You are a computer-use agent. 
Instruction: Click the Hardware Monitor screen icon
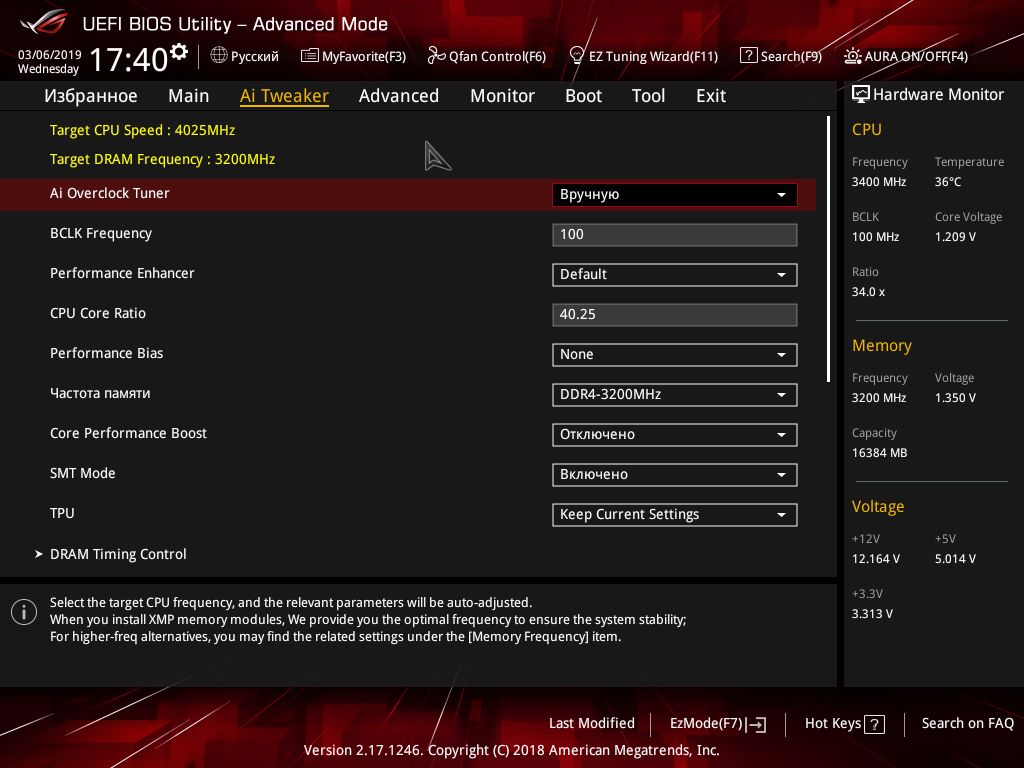coord(861,95)
